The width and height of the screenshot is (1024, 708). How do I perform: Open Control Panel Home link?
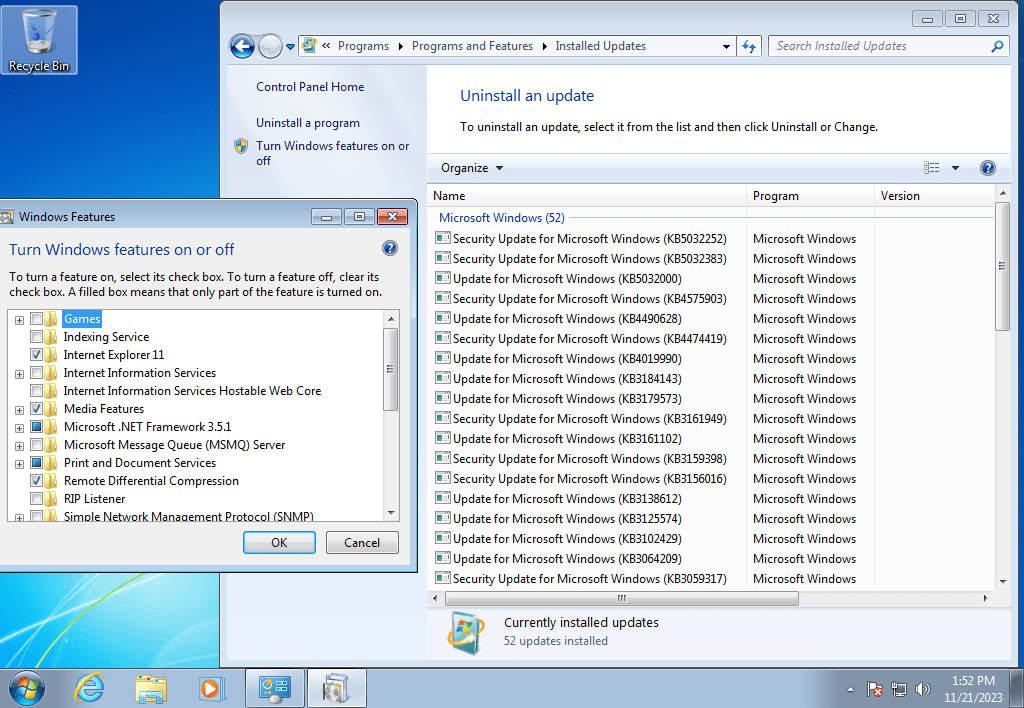[310, 87]
